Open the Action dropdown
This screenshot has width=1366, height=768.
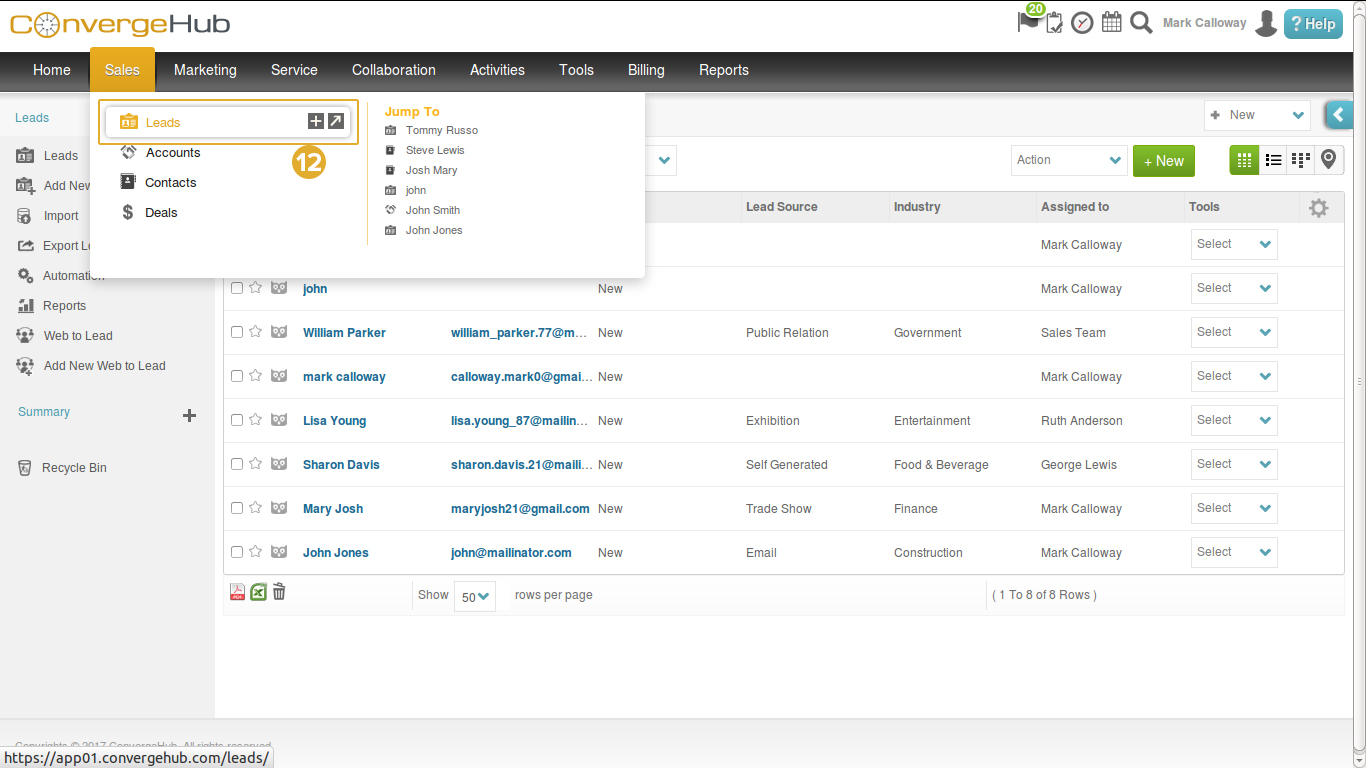[1069, 160]
